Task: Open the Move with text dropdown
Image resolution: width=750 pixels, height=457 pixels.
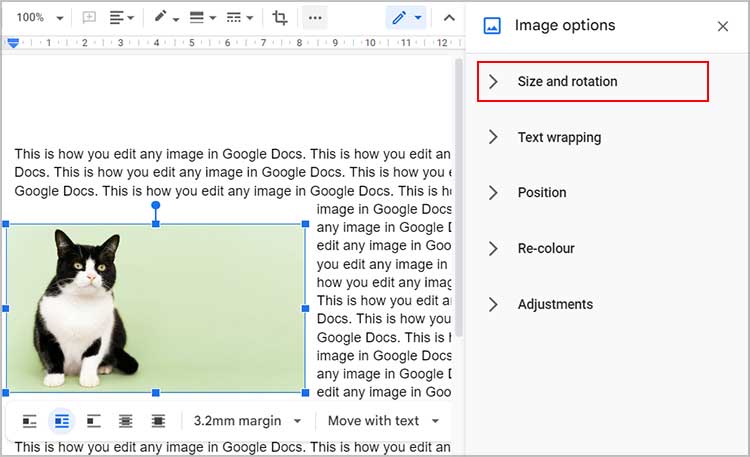Action: (383, 421)
